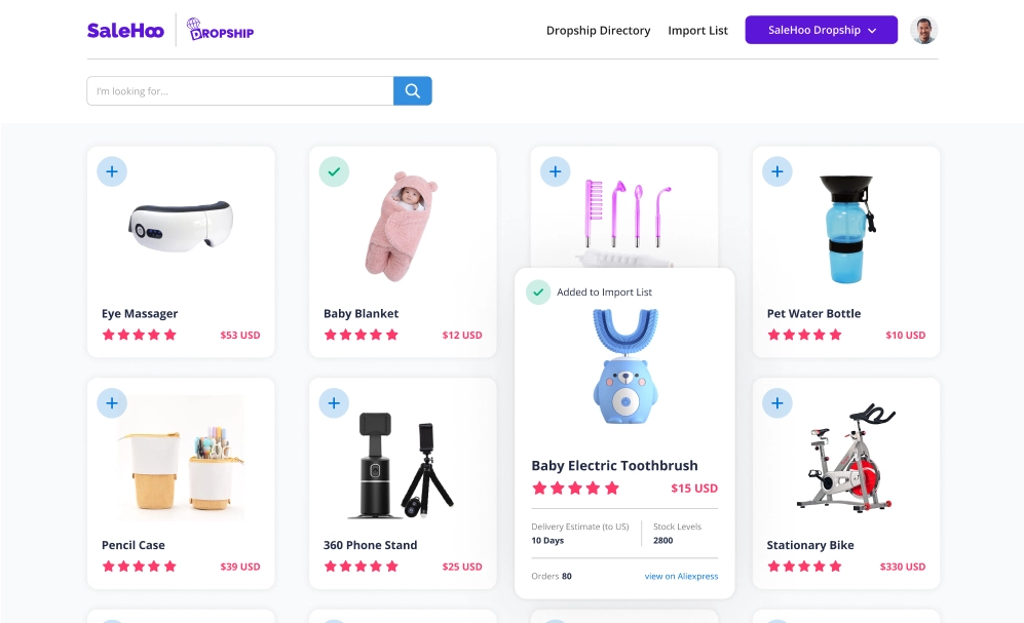1024x623 pixels.
Task: Add Pencil Case with plus icon
Action: (x=112, y=403)
